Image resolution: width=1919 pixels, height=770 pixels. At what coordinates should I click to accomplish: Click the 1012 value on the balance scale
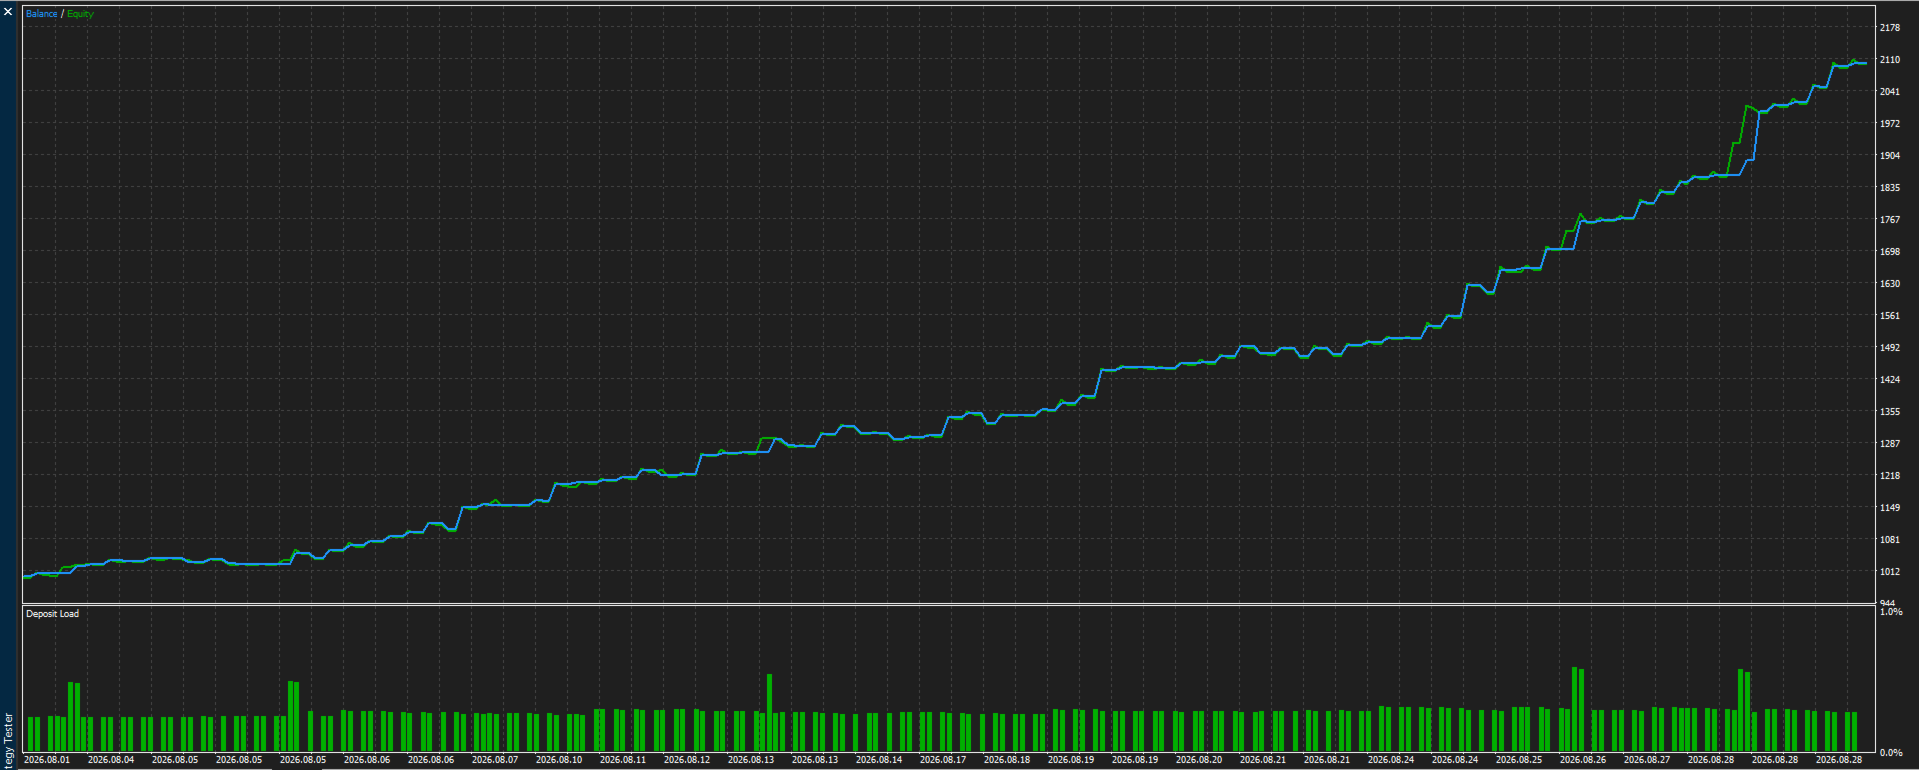coord(1890,572)
